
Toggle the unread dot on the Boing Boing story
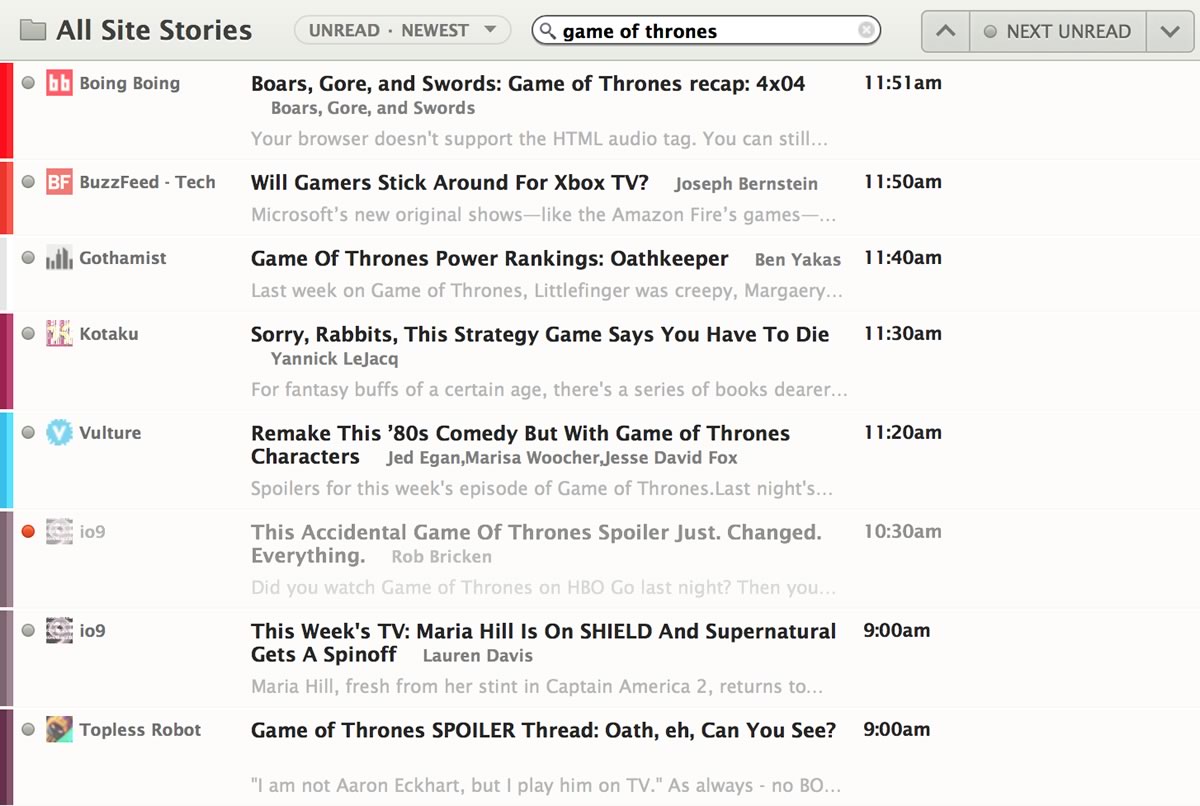28,83
